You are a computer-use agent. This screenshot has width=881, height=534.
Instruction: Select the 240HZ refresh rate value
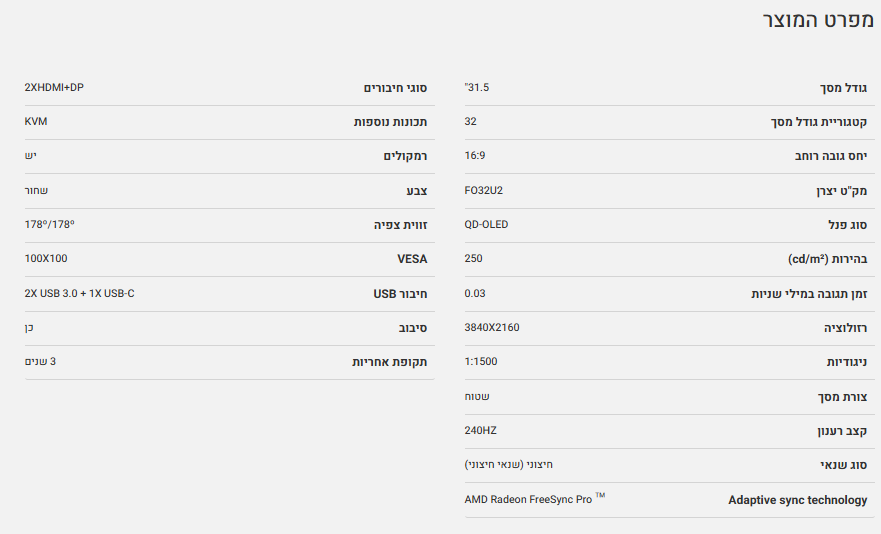pyautogui.click(x=481, y=431)
